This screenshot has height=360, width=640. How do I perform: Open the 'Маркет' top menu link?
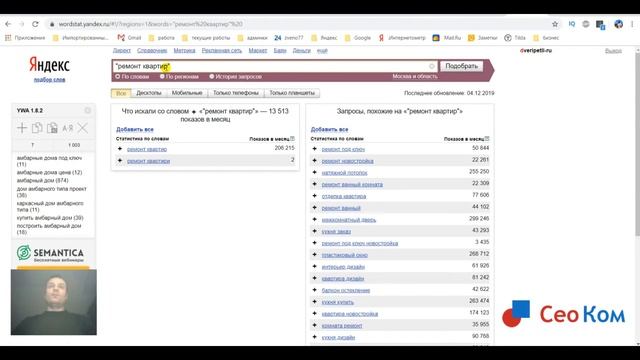(x=258, y=51)
